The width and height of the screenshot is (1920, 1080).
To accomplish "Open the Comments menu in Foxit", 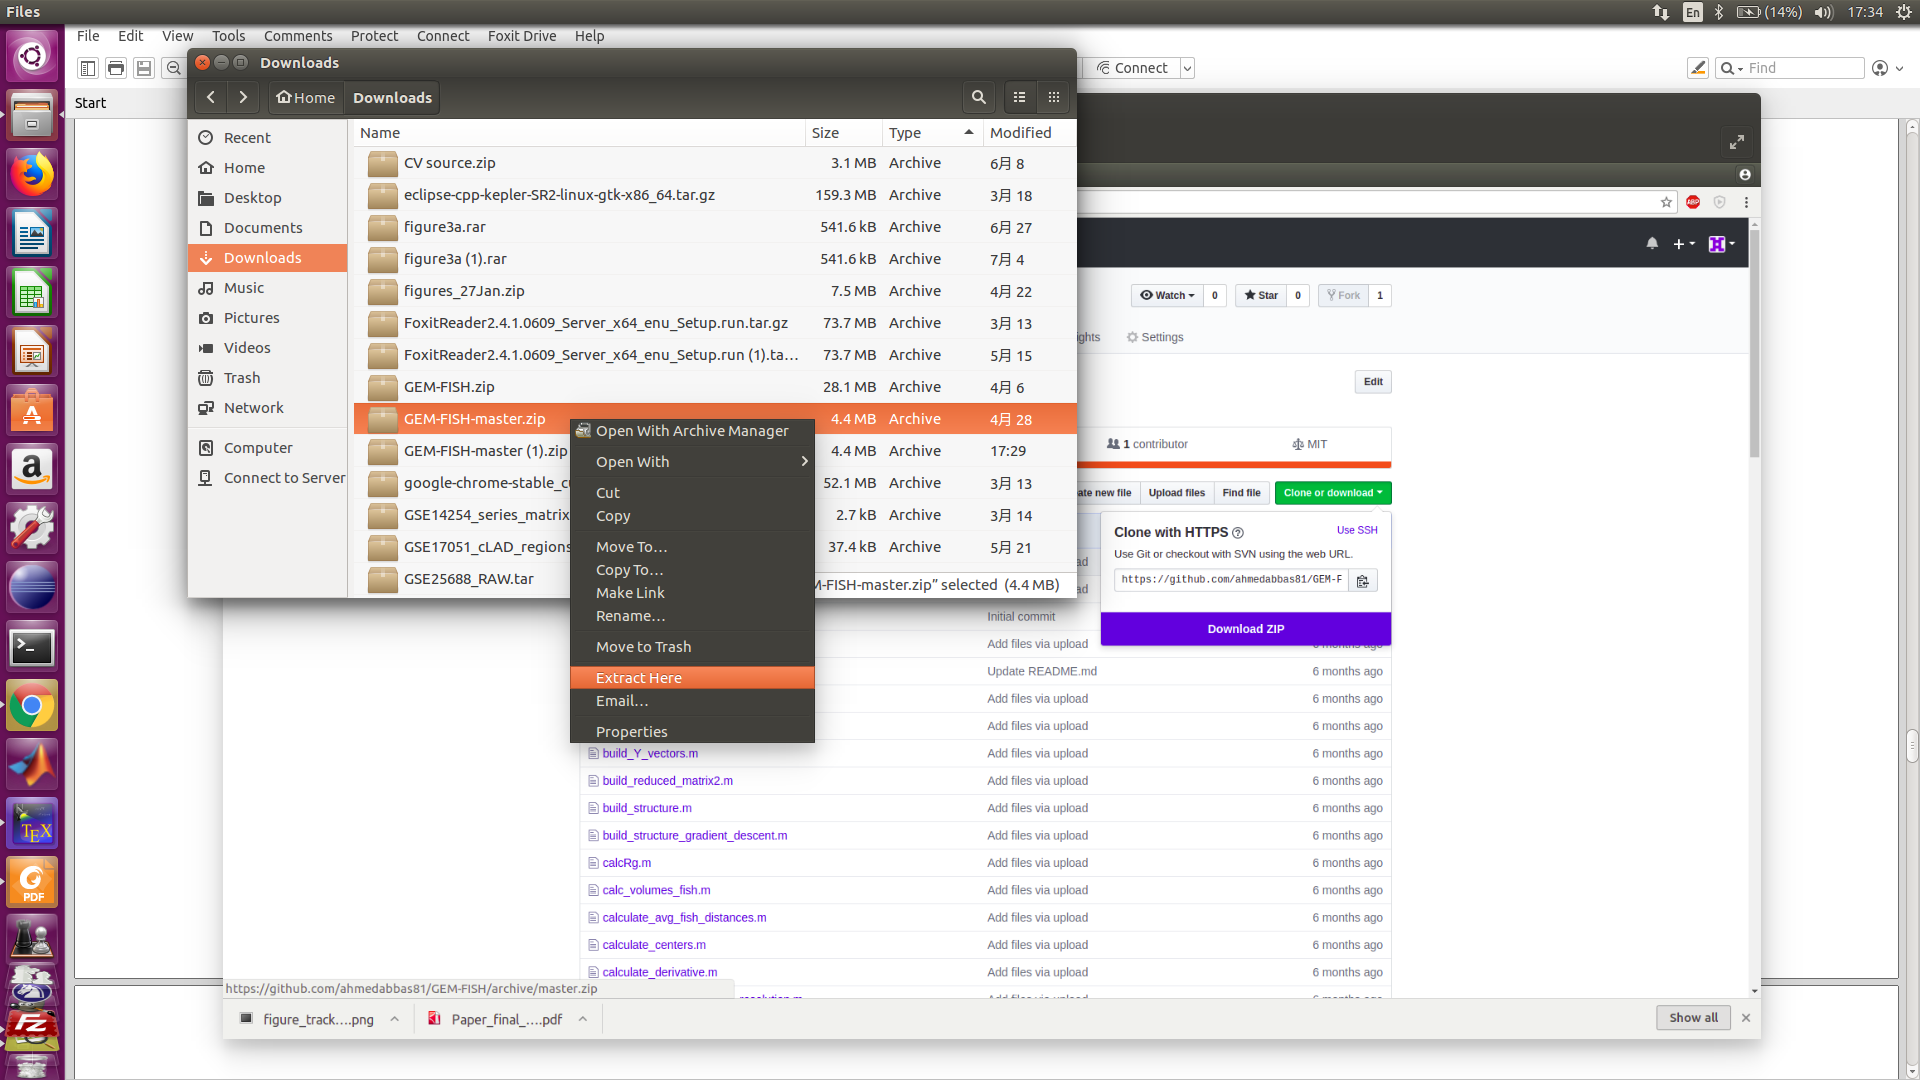I will [298, 36].
